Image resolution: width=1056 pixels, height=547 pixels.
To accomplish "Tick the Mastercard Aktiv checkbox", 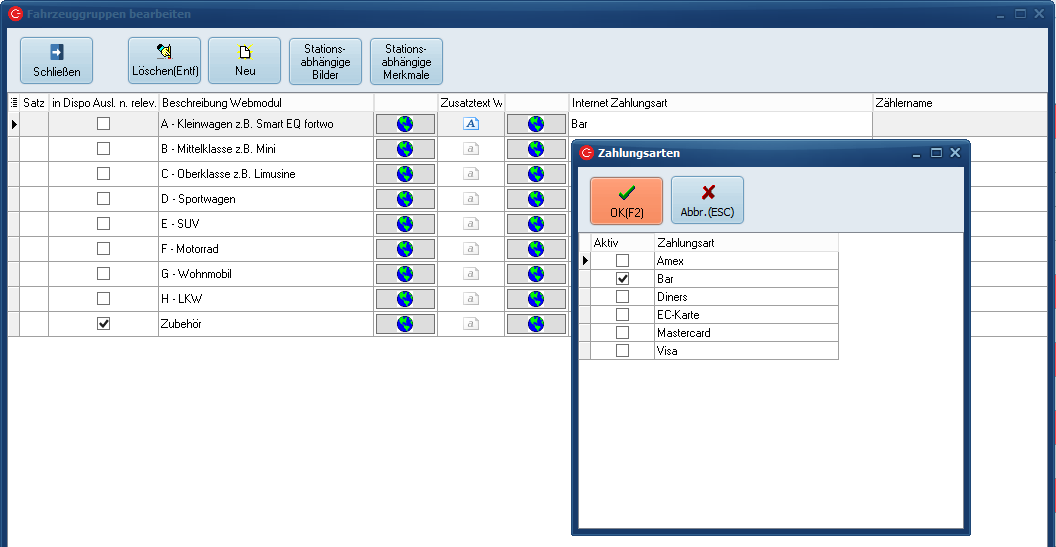I will [x=622, y=333].
